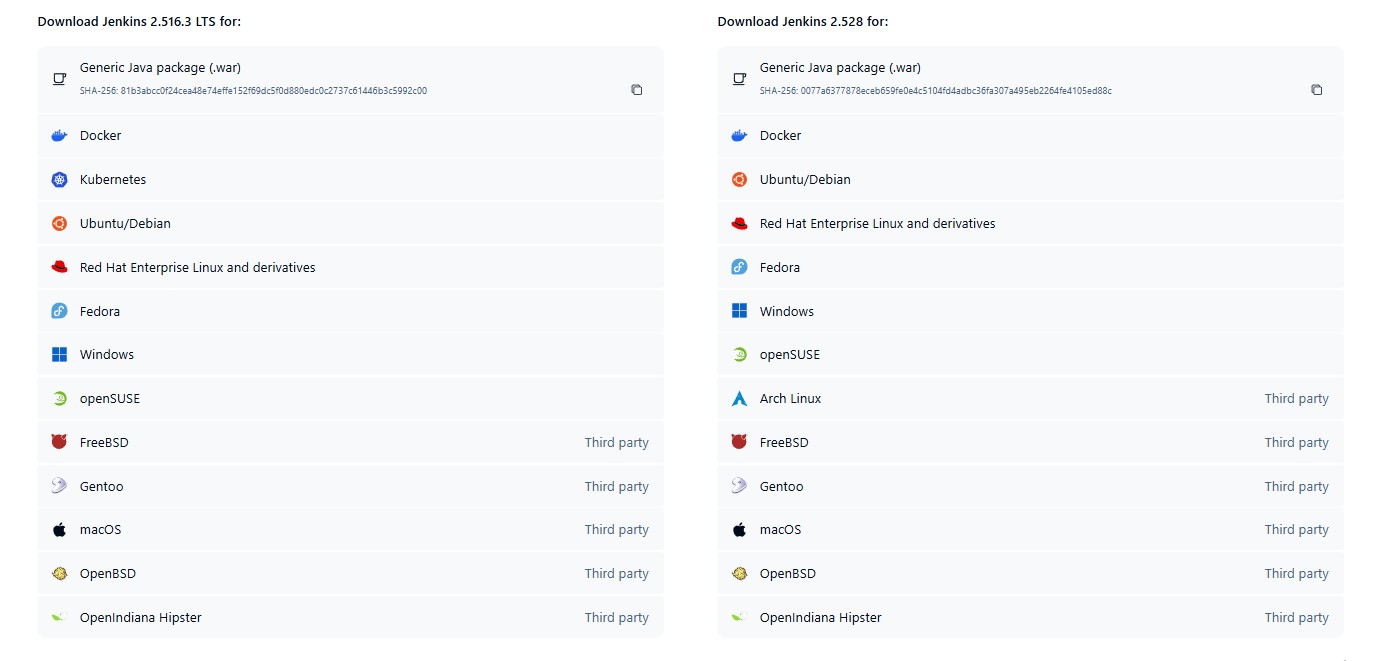Image resolution: width=1383 pixels, height=661 pixels.
Task: Click the FreeBSD devil icon under LTS
Action: coord(59,442)
